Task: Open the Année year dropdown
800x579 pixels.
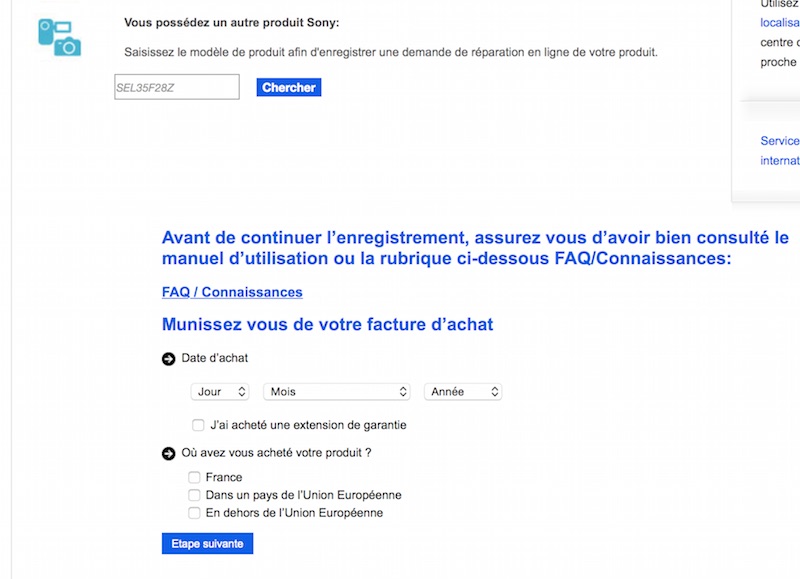Action: 463,392
